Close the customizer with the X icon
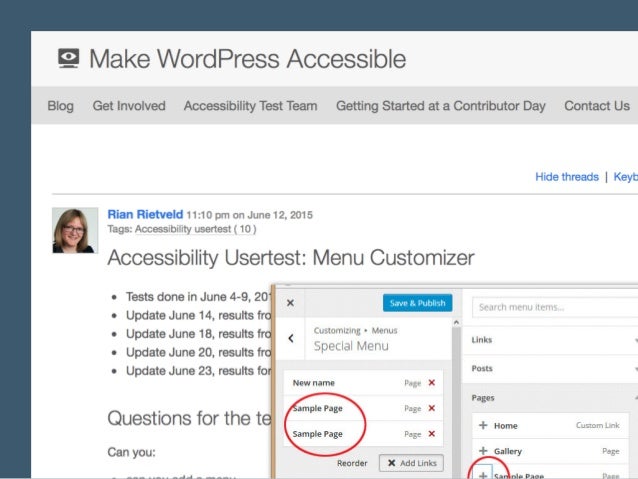The image size is (638, 479). [x=290, y=303]
